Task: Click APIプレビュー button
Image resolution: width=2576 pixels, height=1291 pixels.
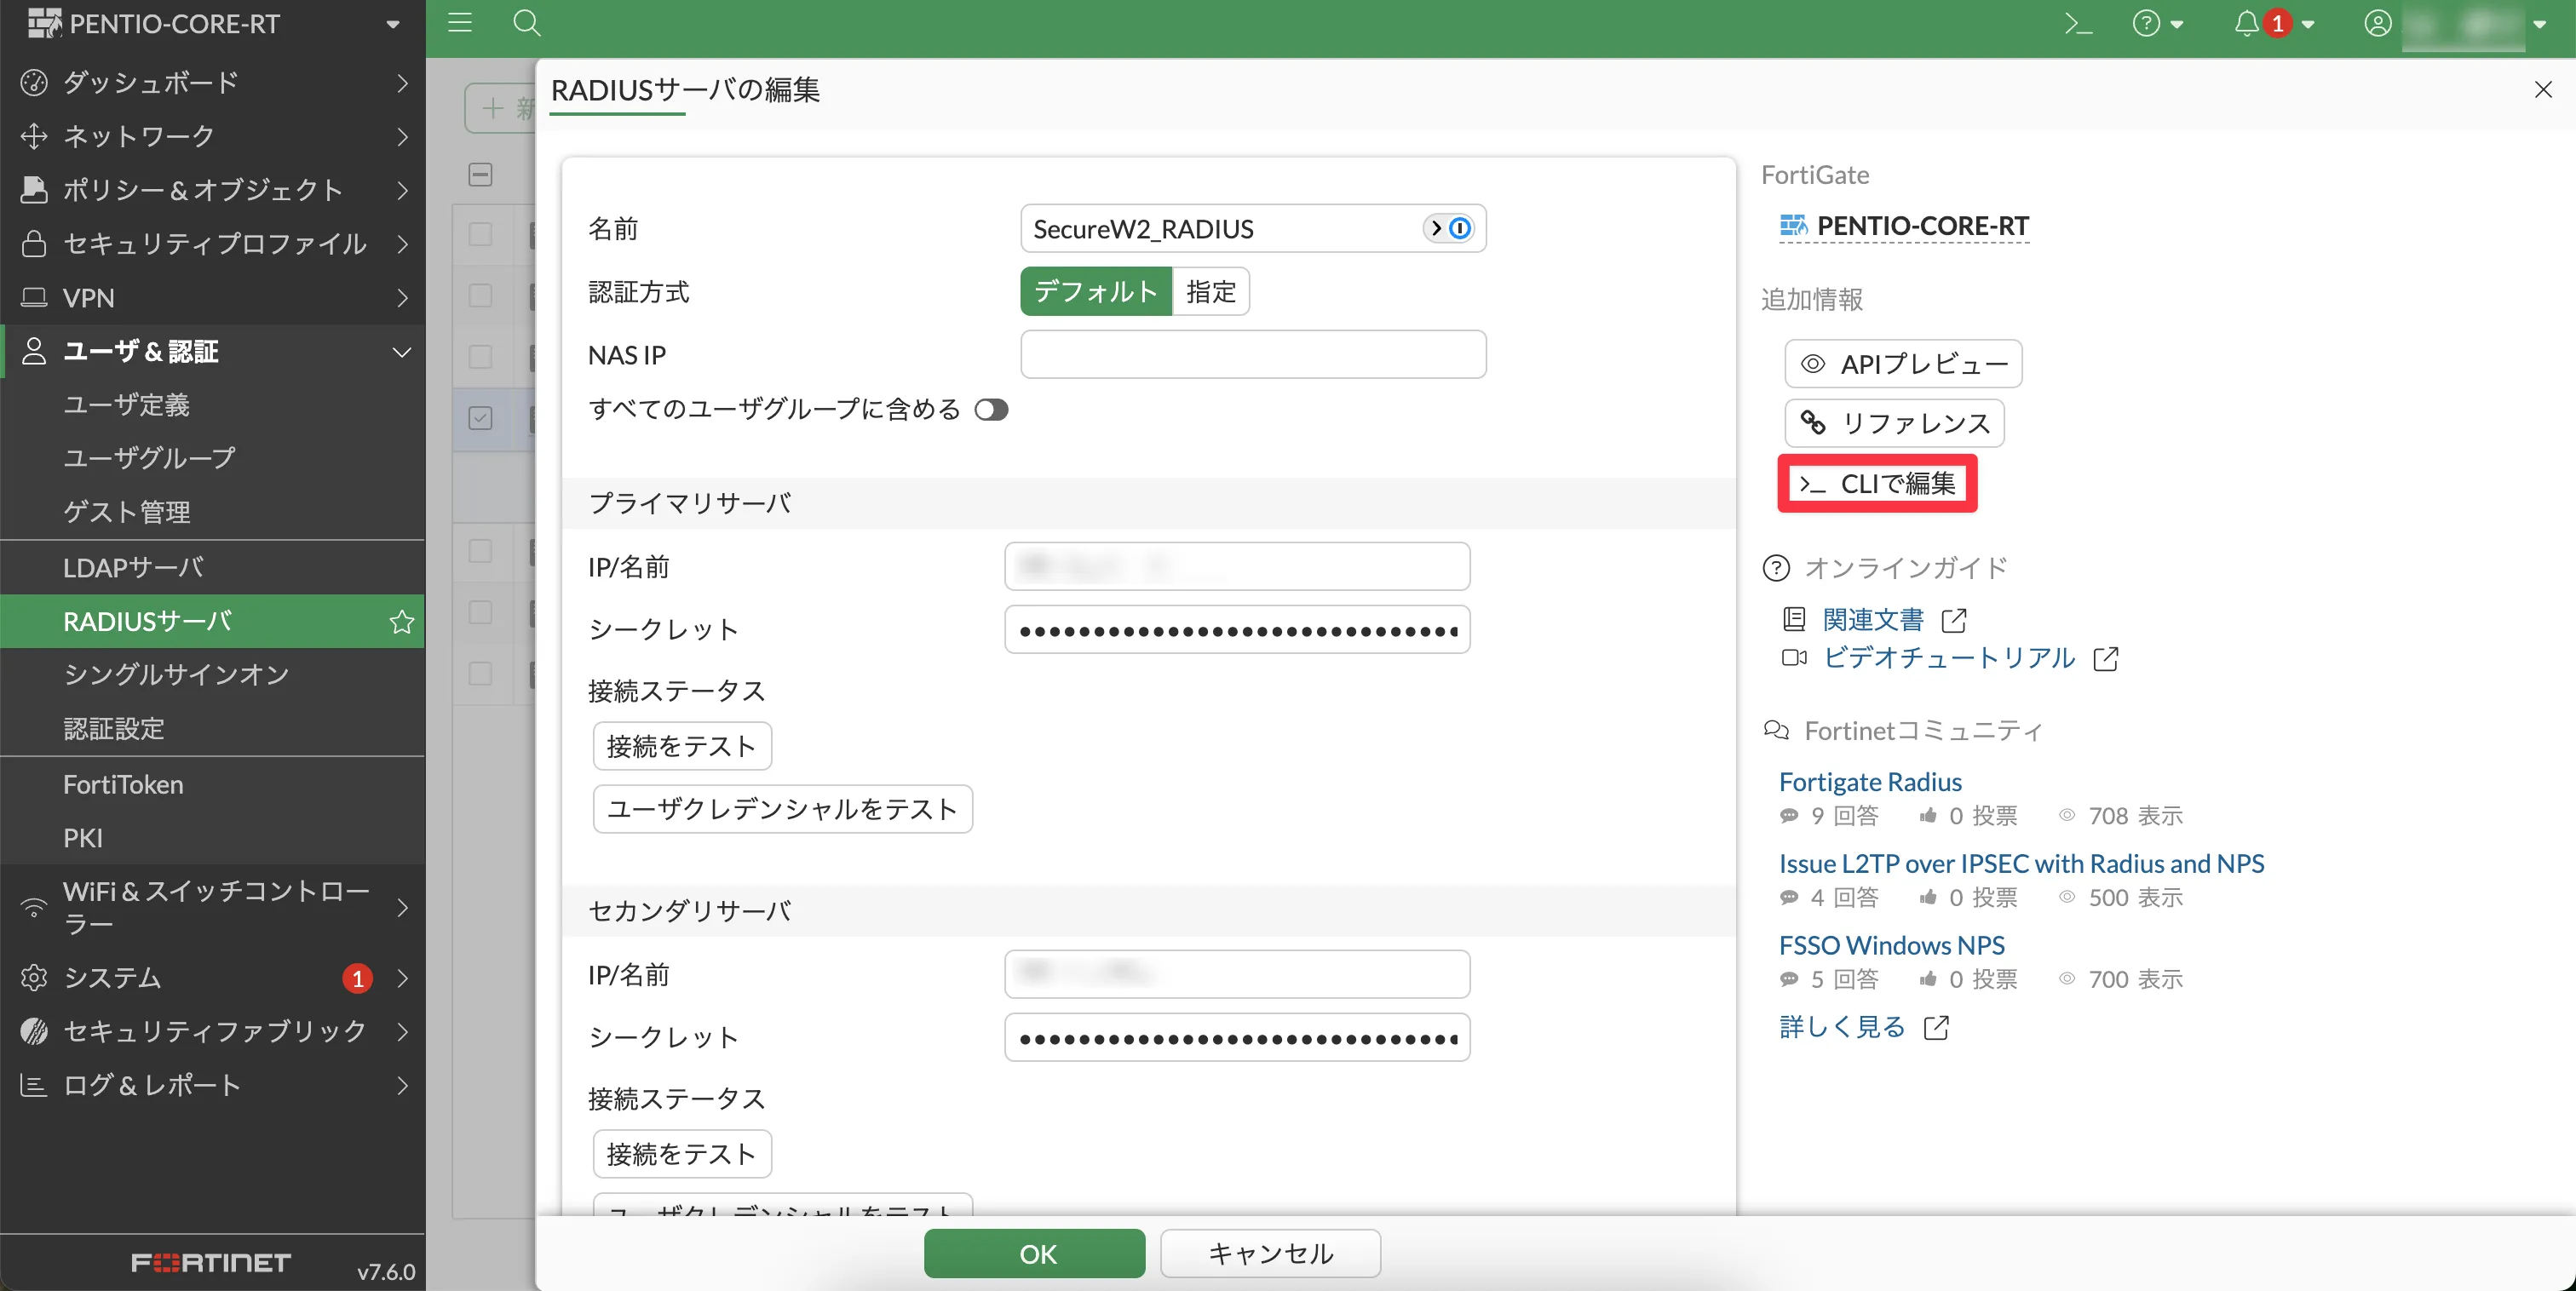Action: 1903,364
